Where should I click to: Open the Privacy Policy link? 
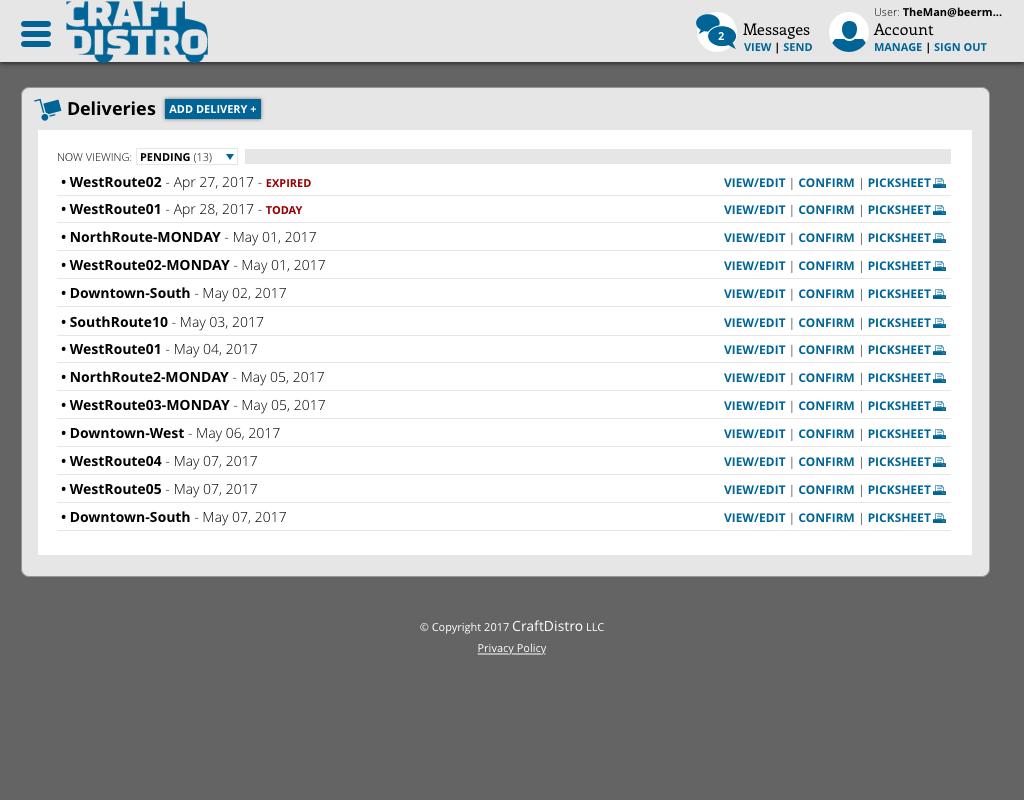[x=512, y=648]
